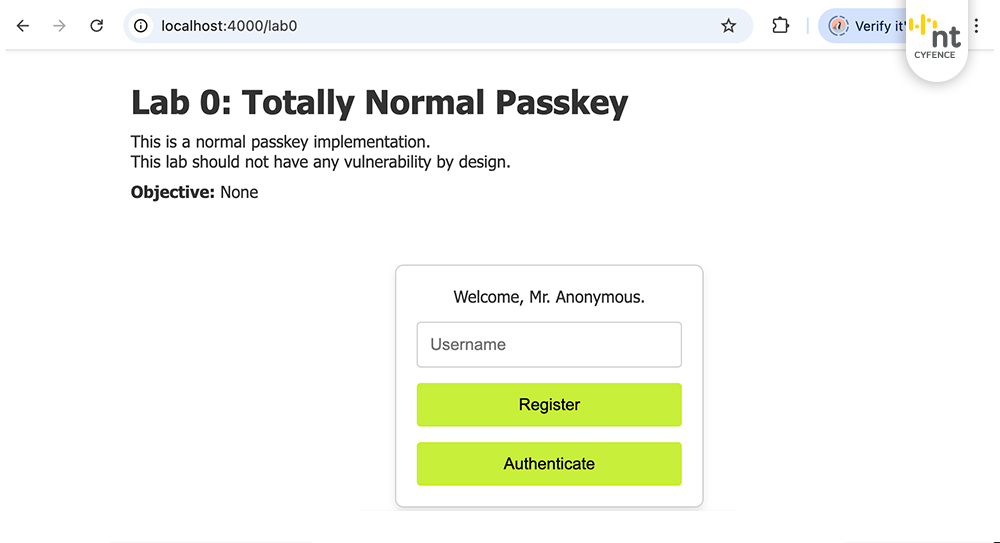The image size is (1000, 543).
Task: Click the bold "Objective:" label
Action: tap(173, 192)
